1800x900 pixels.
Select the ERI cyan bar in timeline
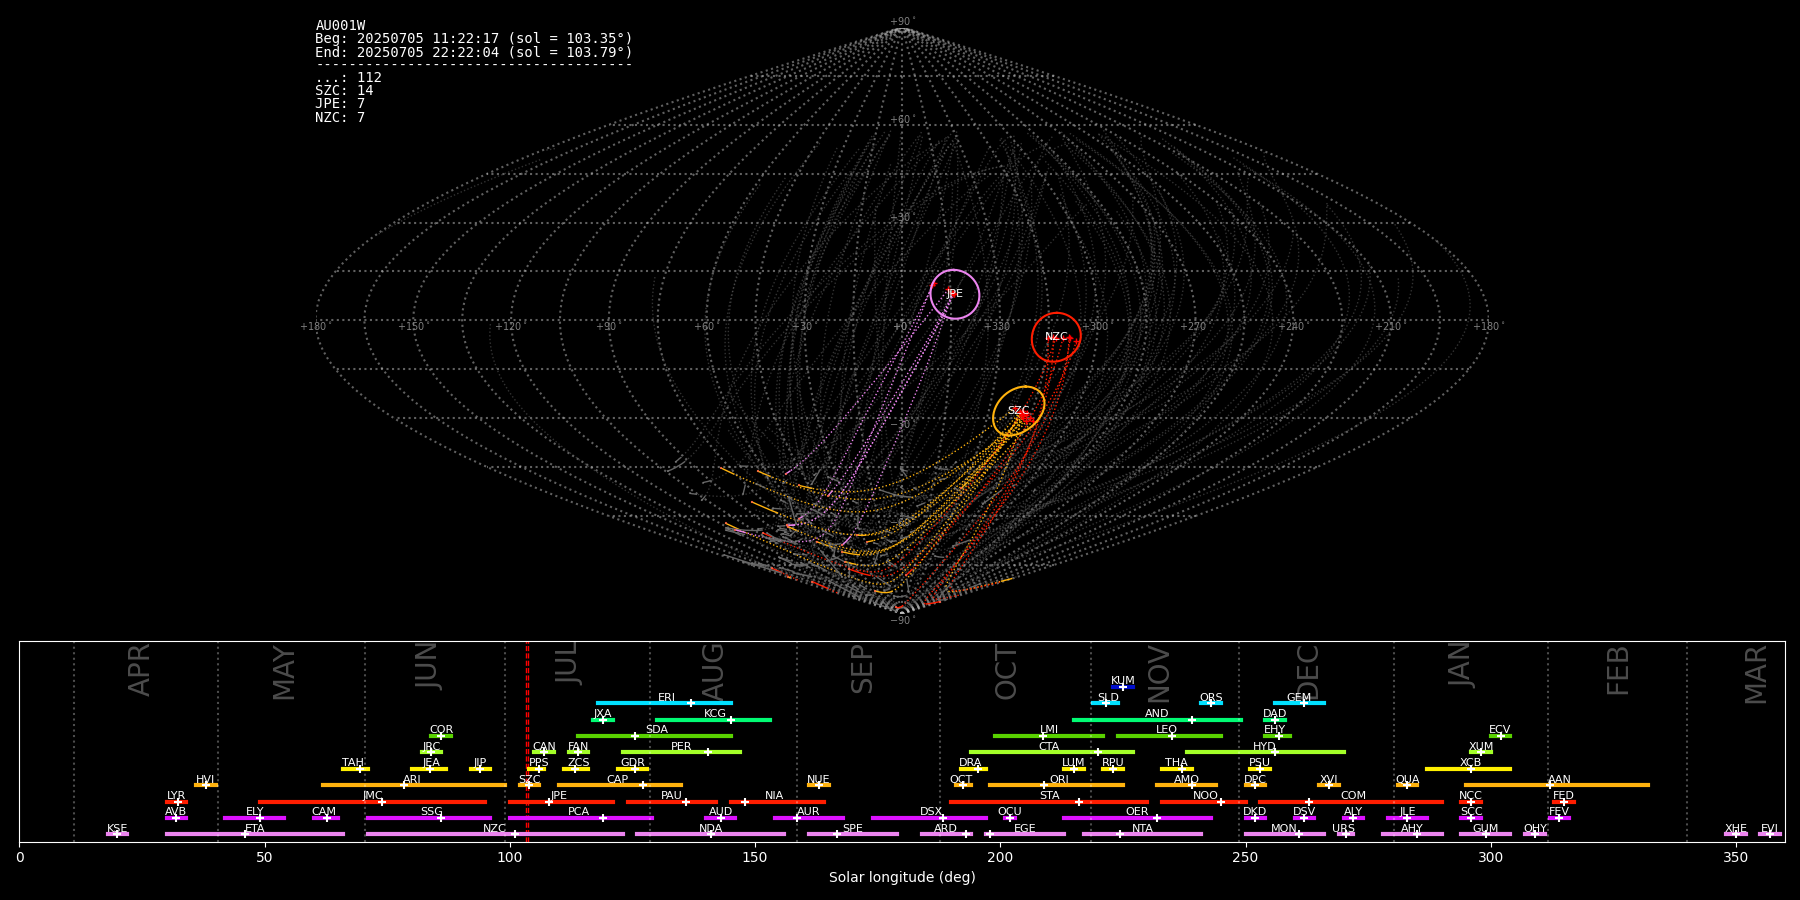point(664,703)
